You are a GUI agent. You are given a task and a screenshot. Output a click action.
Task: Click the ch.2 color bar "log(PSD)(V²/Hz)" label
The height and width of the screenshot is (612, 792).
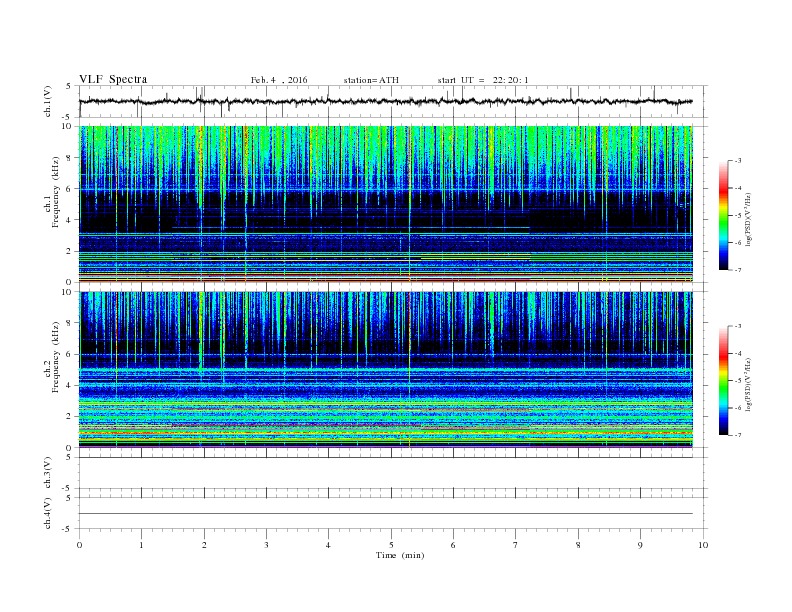748,384
